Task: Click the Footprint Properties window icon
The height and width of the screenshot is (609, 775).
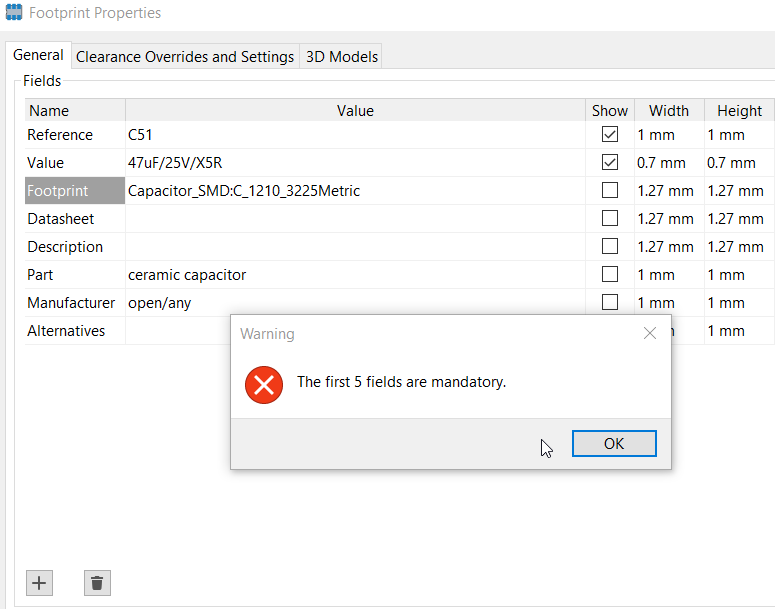Action: tap(14, 12)
